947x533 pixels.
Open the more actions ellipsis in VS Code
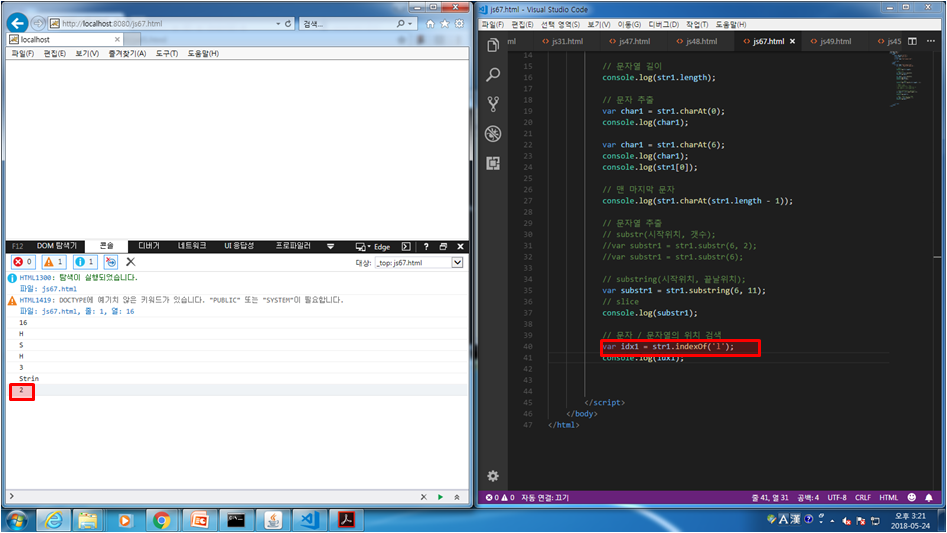pyautogui.click(x=931, y=41)
